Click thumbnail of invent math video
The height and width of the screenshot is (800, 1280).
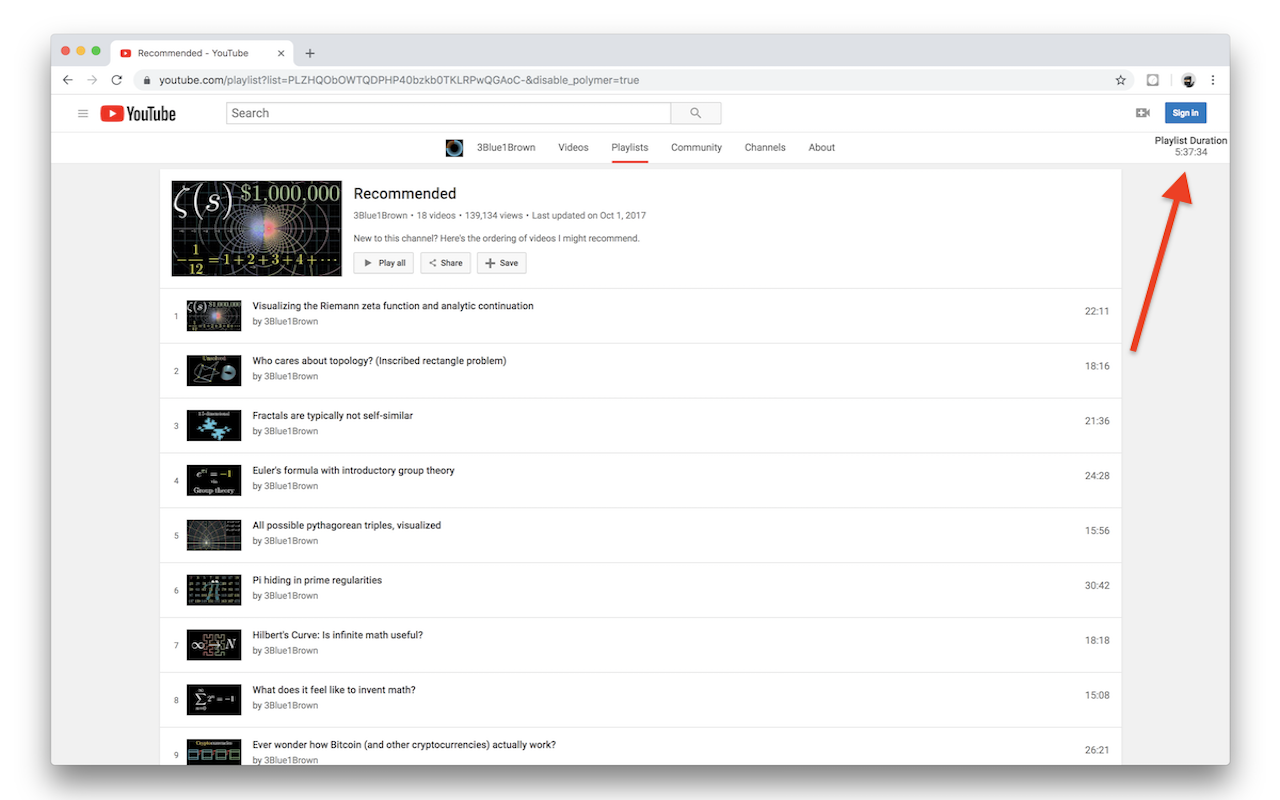click(214, 701)
